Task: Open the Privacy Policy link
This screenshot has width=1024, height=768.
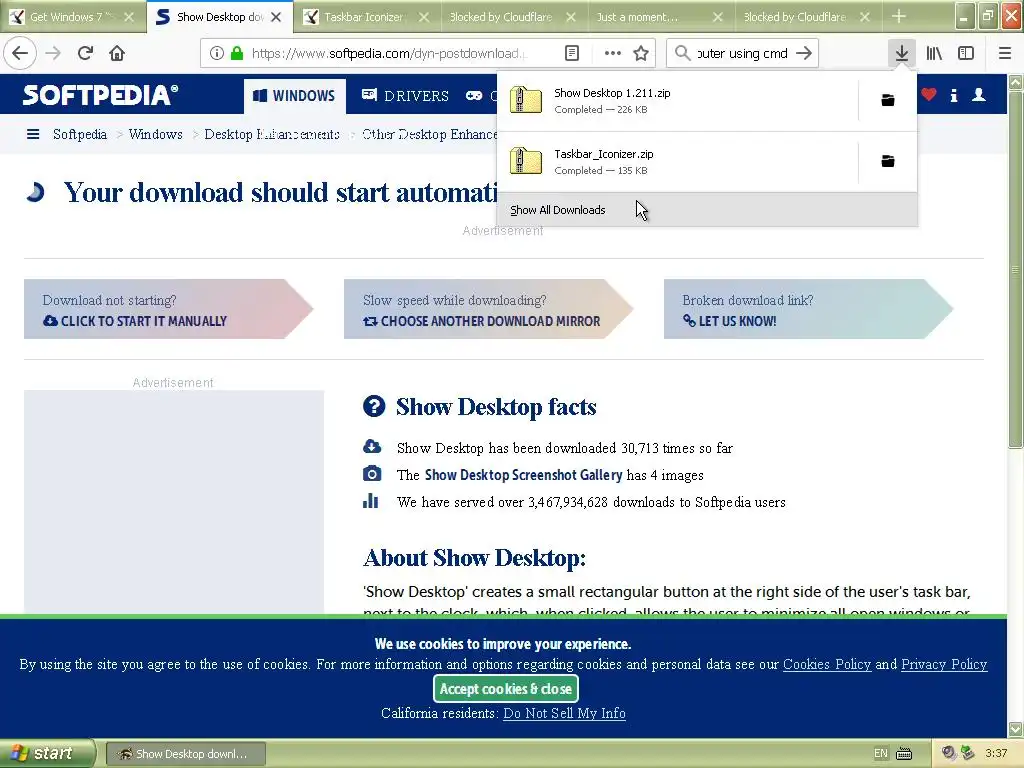Action: pos(944,664)
